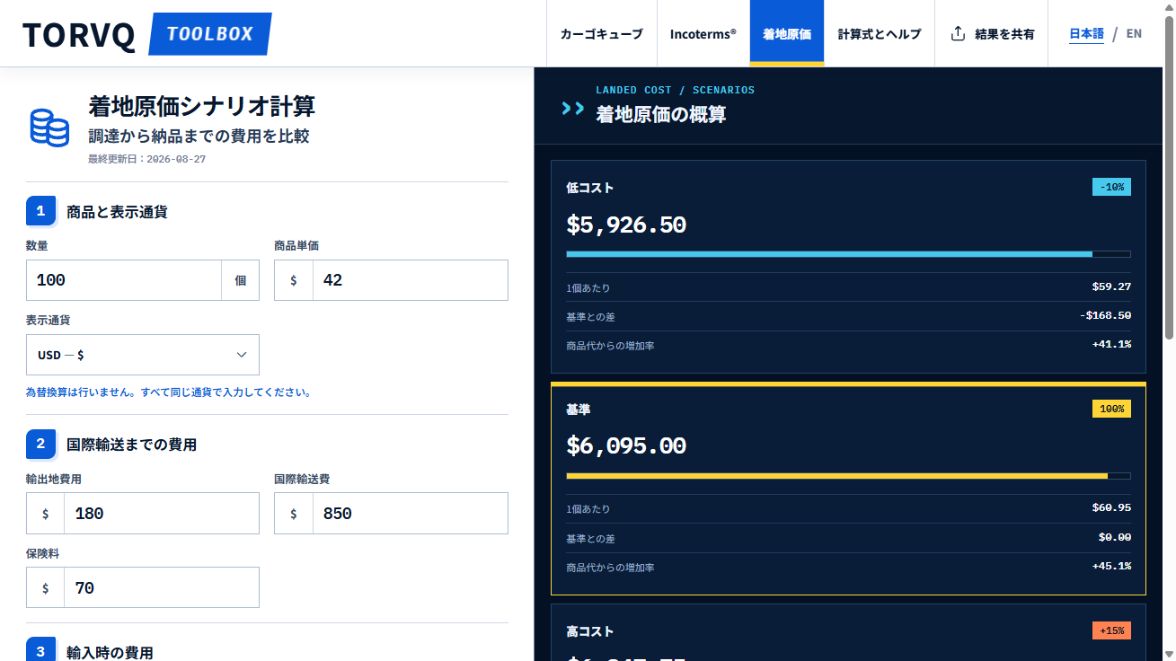Click the coin stack icon
This screenshot has width=1176, height=661.
tap(50, 128)
